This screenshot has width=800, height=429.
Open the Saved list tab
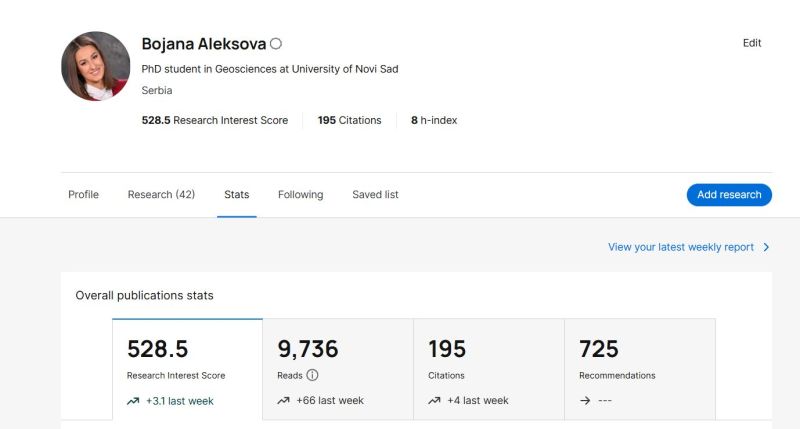375,195
